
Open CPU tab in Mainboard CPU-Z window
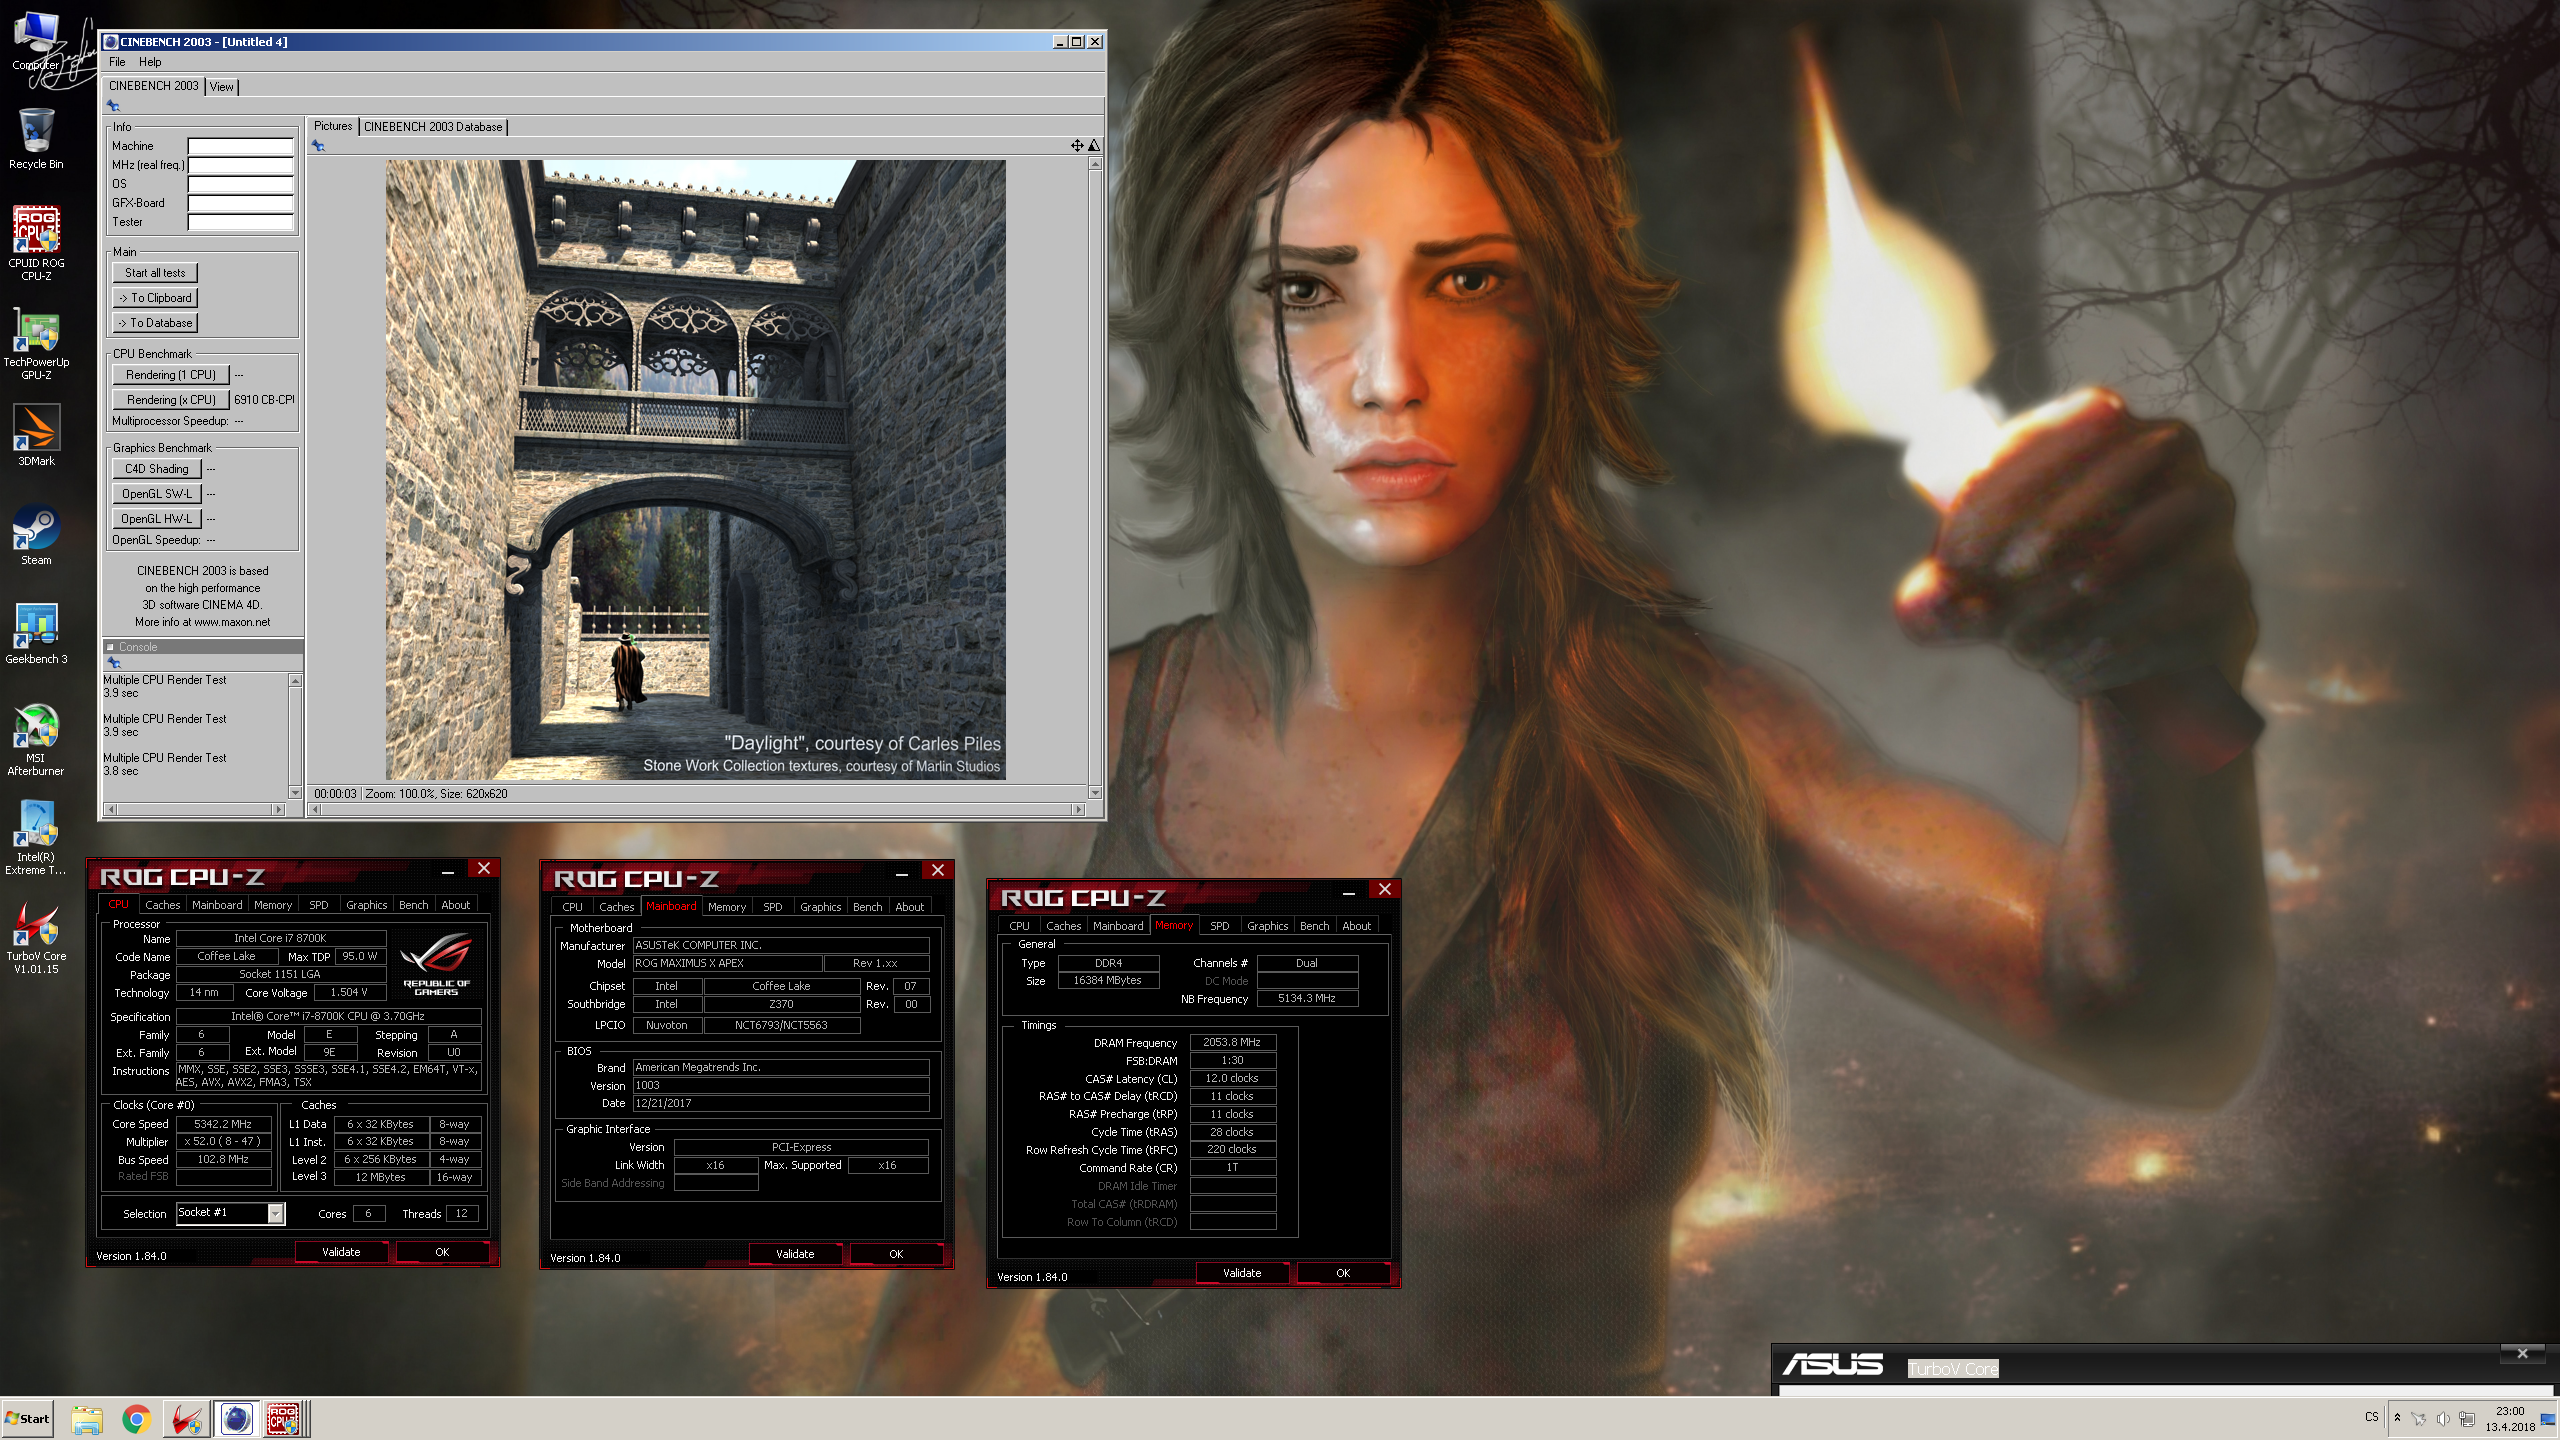pyautogui.click(x=573, y=907)
